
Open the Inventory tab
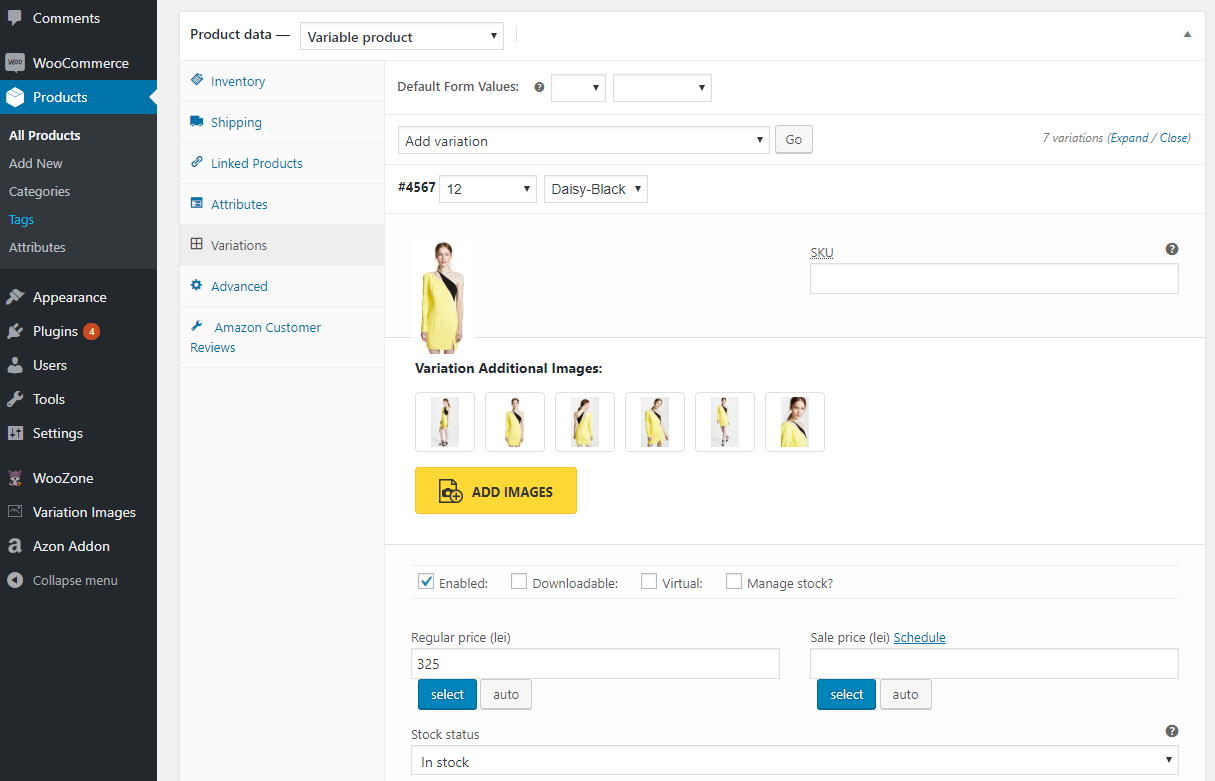282,81
